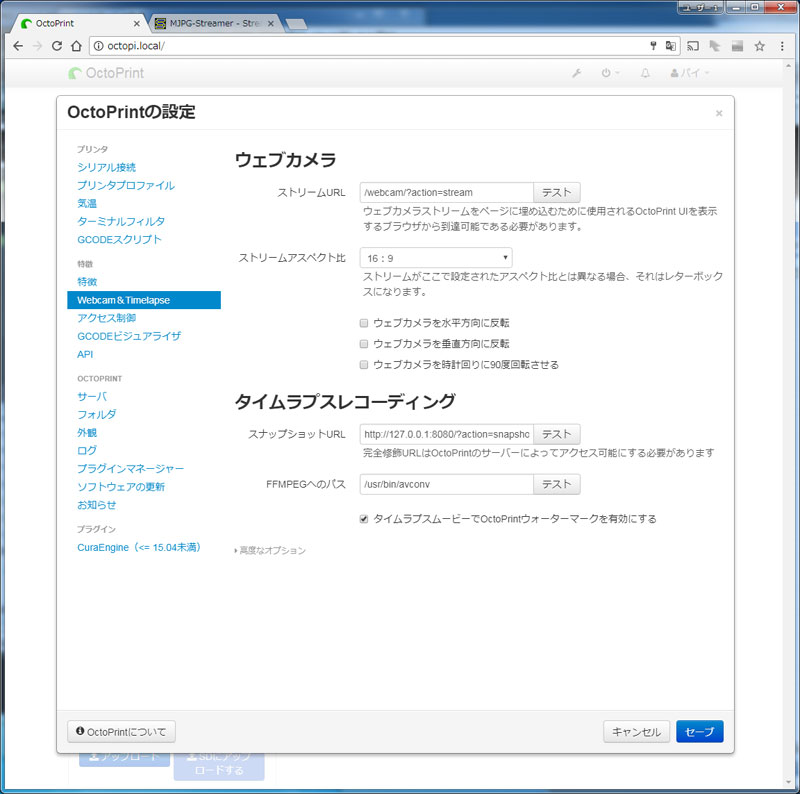Bookmark this page with the star
Viewport: 800px width, 794px height.
pyautogui.click(x=760, y=46)
